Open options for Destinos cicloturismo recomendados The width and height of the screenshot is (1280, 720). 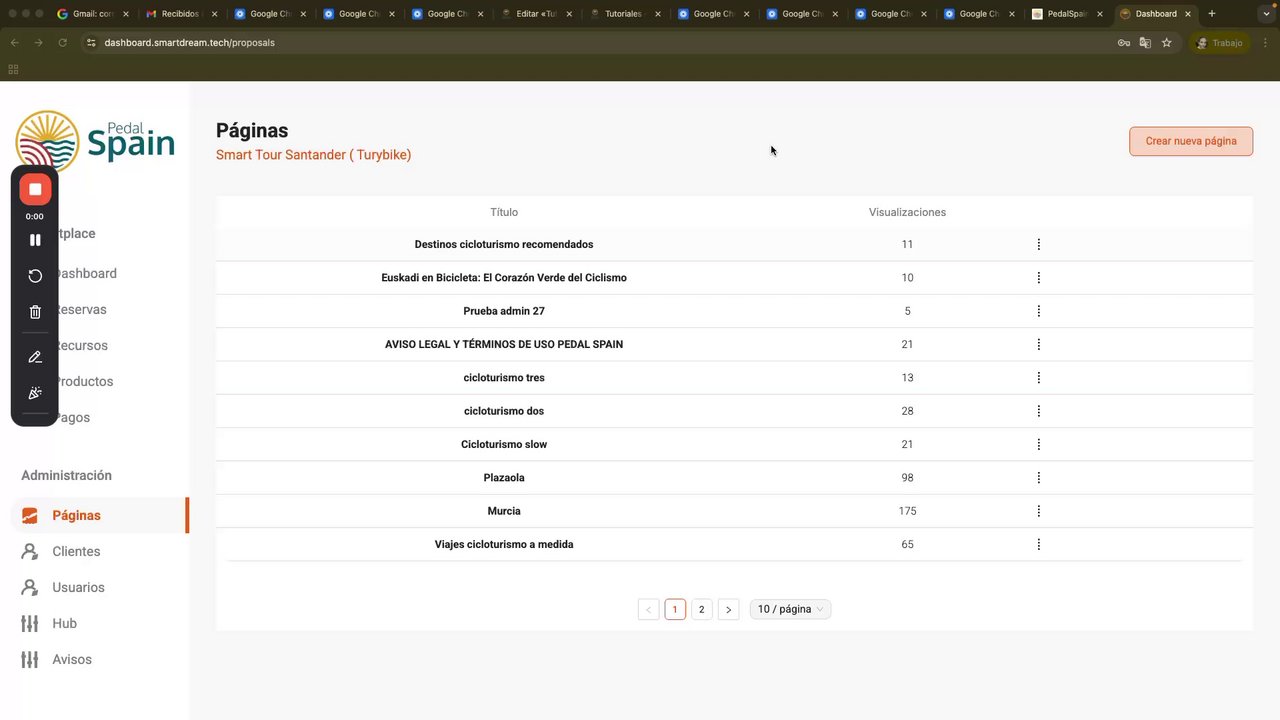pyautogui.click(x=1038, y=244)
